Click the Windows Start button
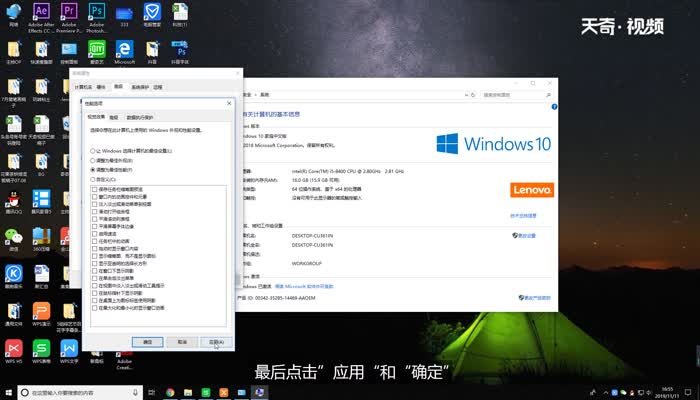Screen dimensions: 700x400 click(8, 392)
